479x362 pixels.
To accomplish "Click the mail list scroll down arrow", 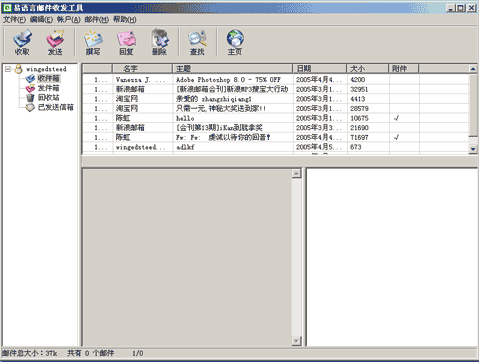I will coord(473,149).
